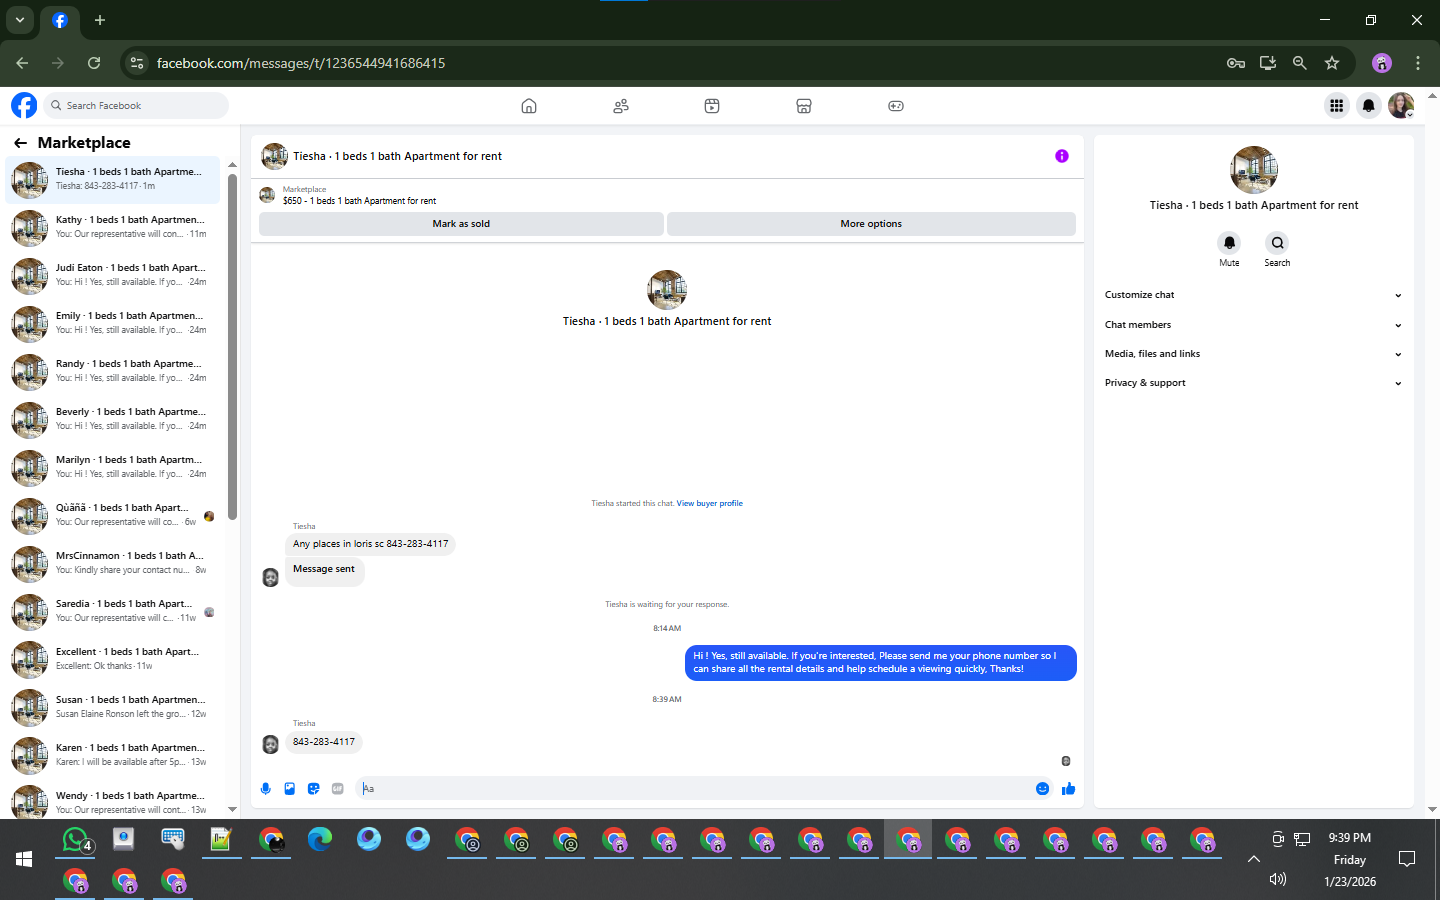Open the account profile picture menu
This screenshot has height=900, width=1440.
1401,105
